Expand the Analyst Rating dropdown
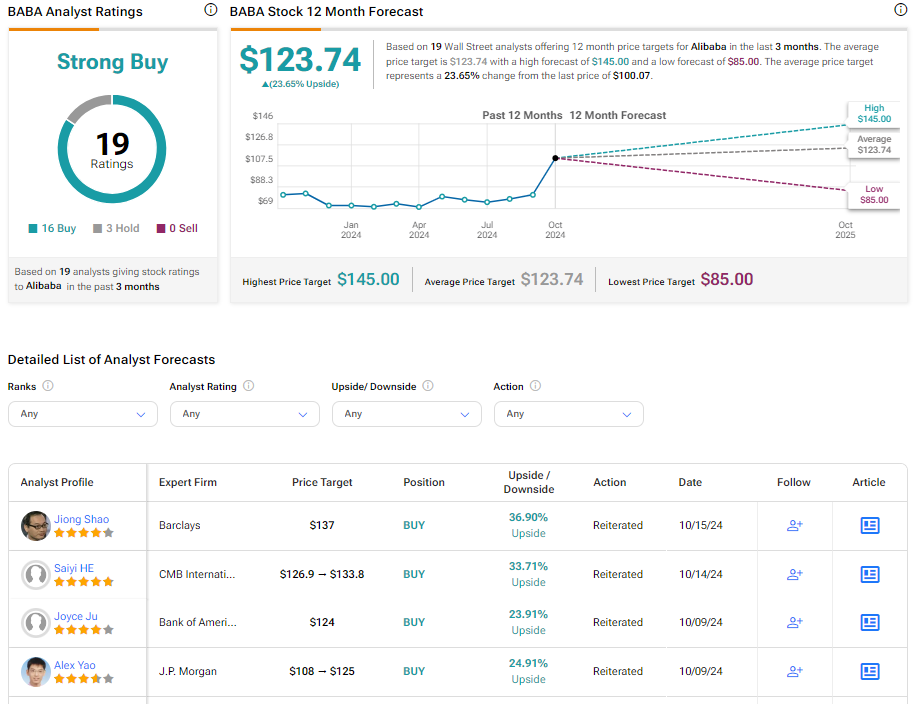Viewport: 915px width, 704px height. click(x=245, y=414)
